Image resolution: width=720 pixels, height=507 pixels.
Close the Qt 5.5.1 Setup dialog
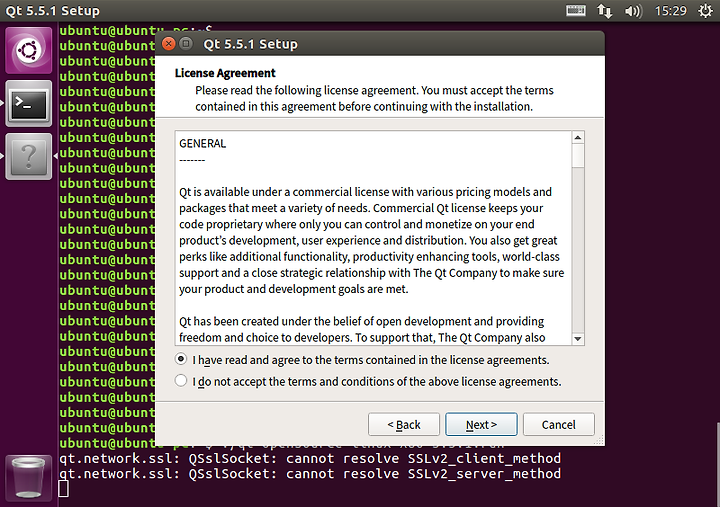pyautogui.click(x=169, y=44)
